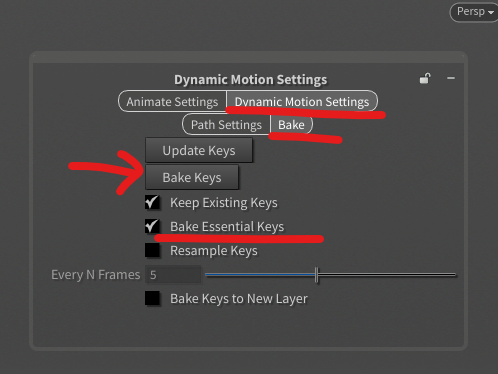Uncheck the Keep Existing Keys checkbox
Image resolution: width=498 pixels, height=374 pixels.
pyautogui.click(x=152, y=202)
